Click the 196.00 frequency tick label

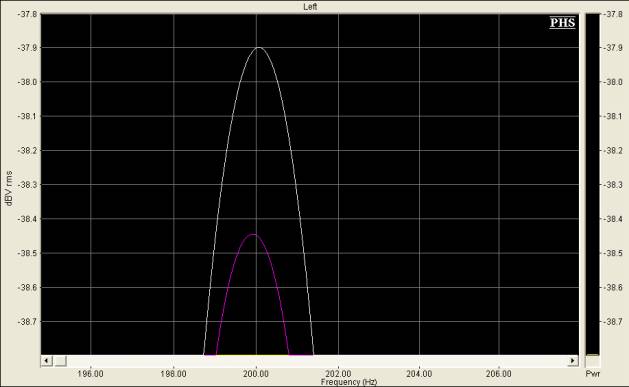tap(90, 374)
